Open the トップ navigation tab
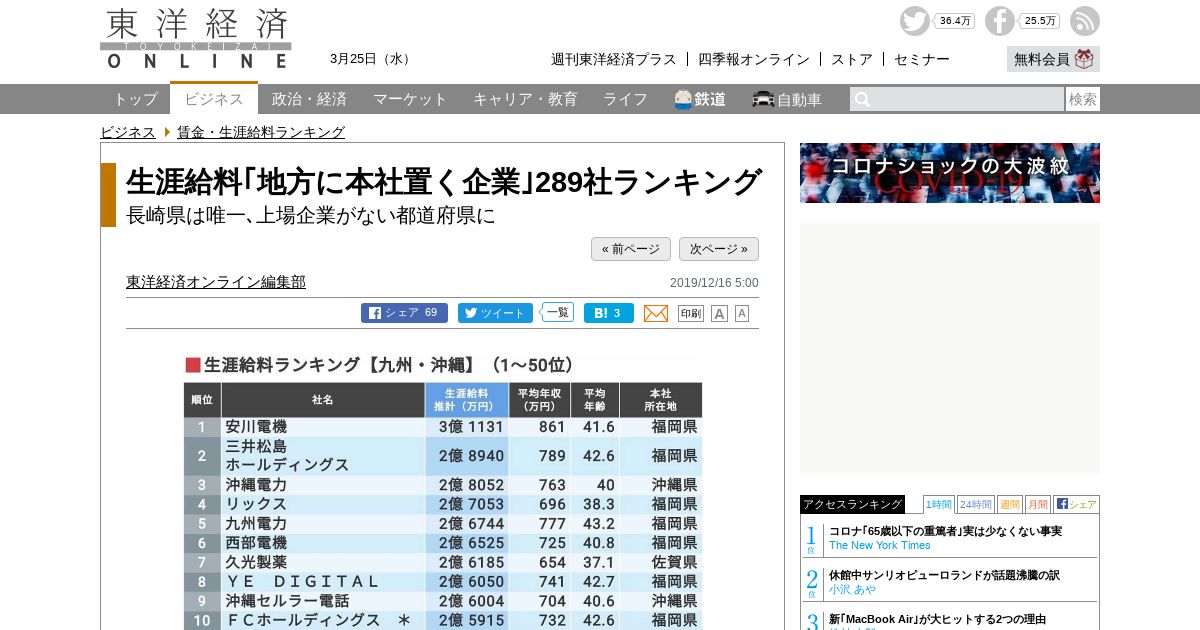 click(135, 99)
